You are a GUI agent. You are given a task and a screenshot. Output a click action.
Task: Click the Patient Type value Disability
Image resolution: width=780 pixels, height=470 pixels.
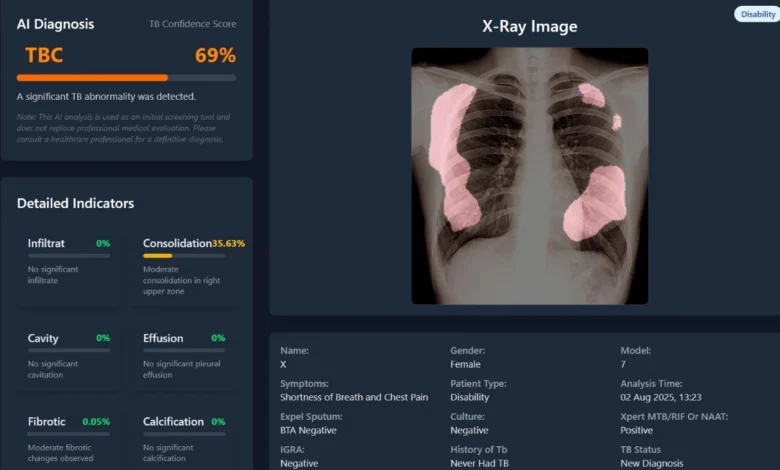(x=470, y=397)
